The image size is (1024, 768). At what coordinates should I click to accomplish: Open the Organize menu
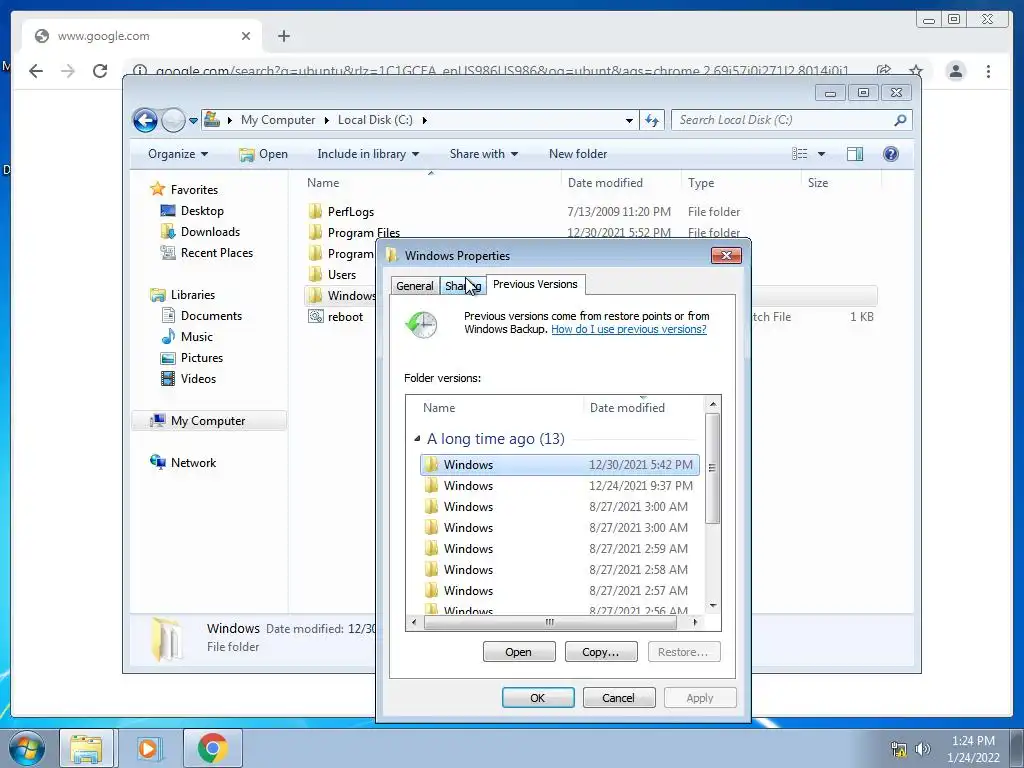[178, 154]
